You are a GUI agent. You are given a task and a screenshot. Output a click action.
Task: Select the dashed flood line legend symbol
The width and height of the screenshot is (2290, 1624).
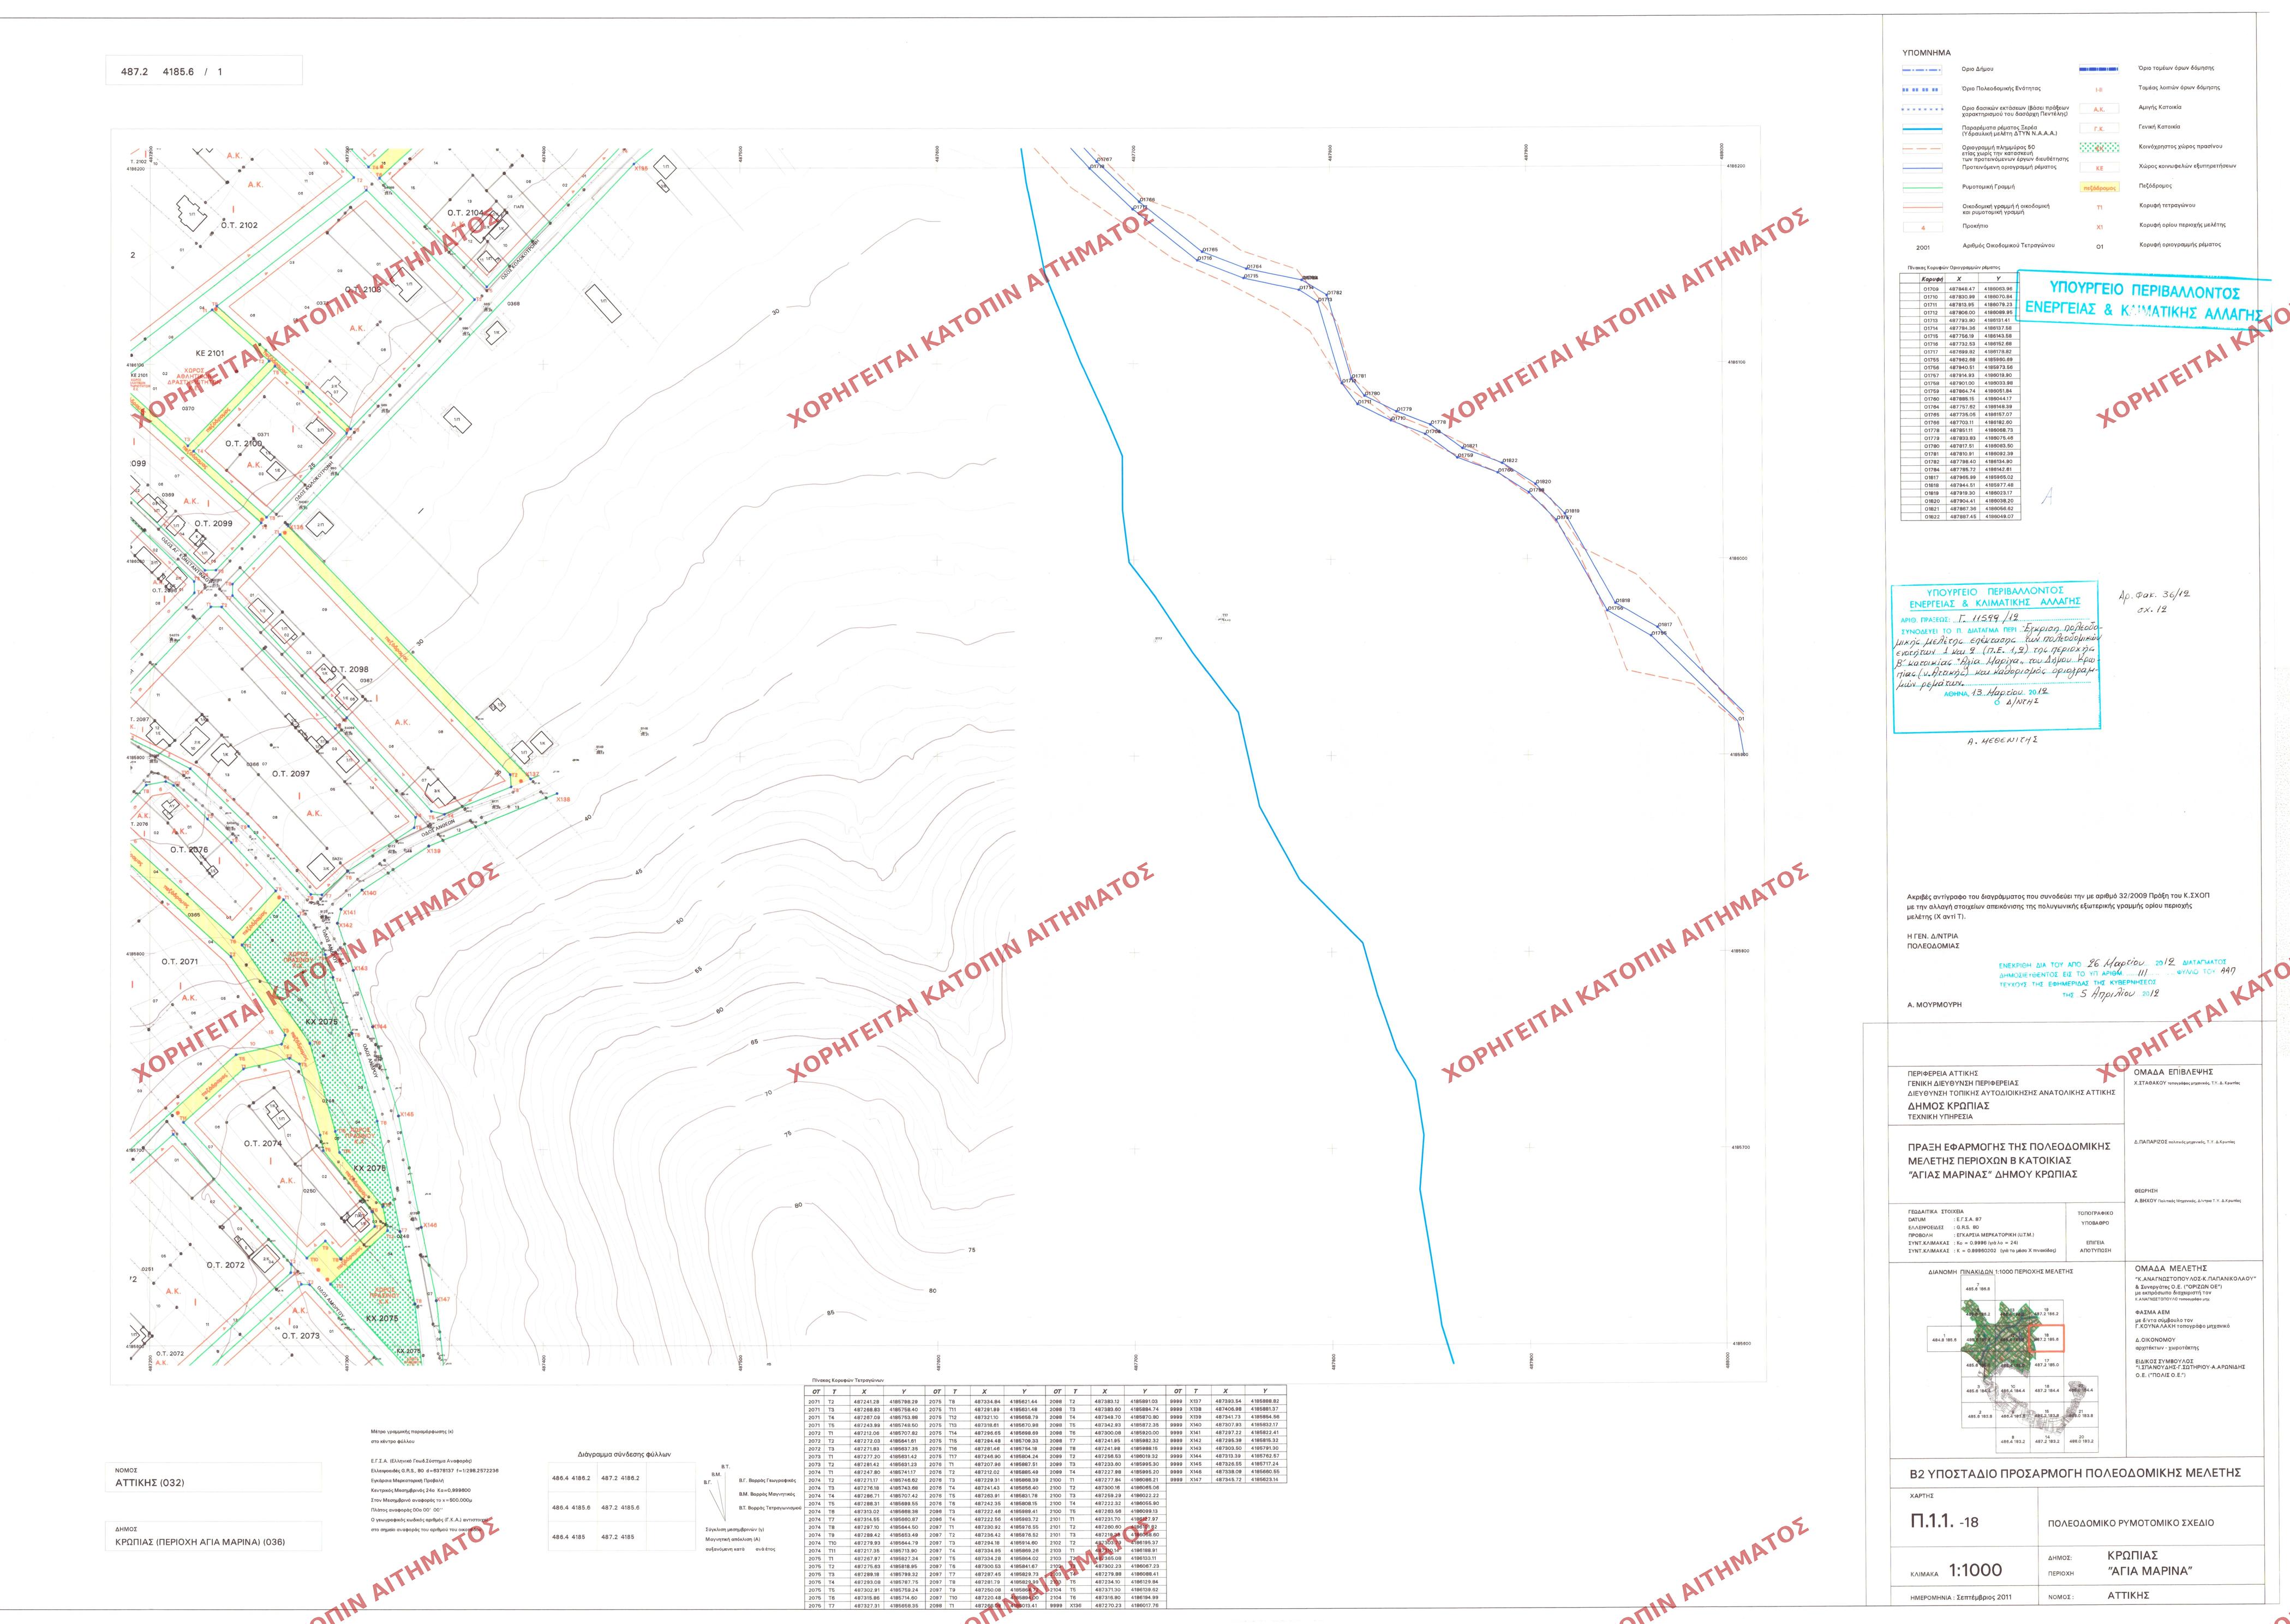point(1921,148)
